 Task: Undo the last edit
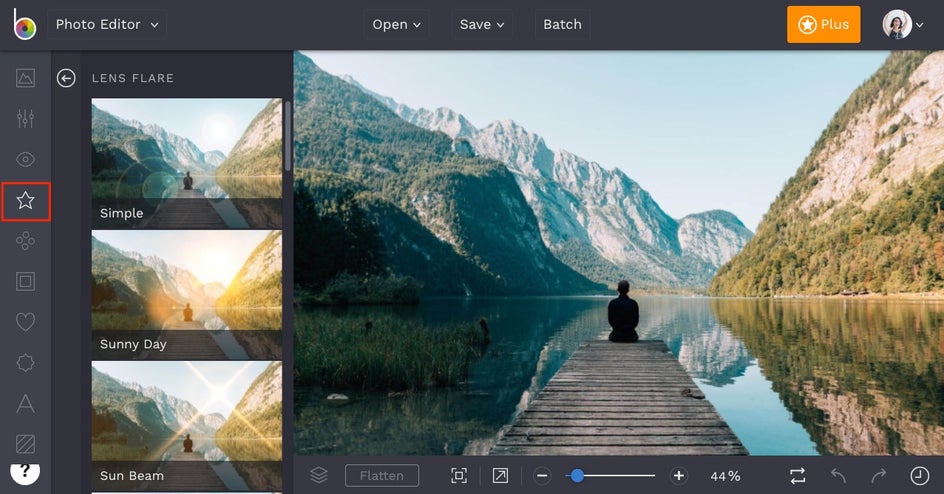[839, 476]
